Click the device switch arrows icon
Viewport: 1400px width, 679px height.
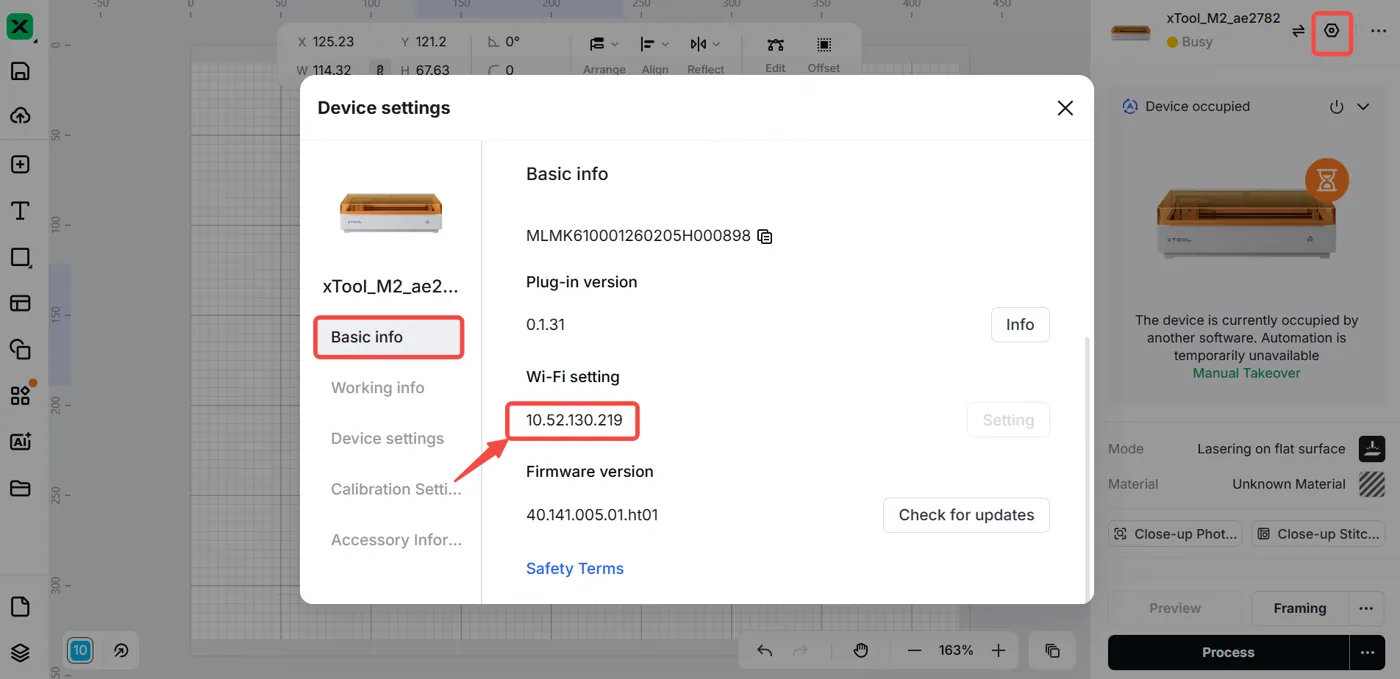tap(1298, 31)
